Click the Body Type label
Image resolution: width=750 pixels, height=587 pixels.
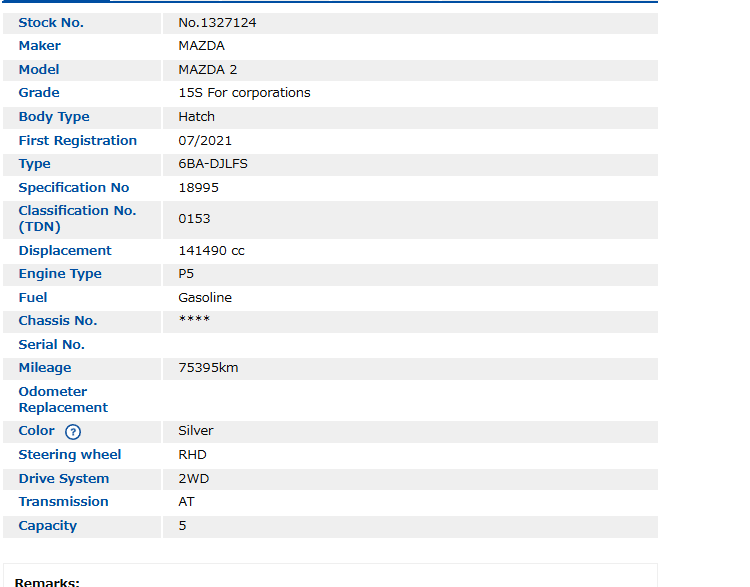[x=54, y=117]
